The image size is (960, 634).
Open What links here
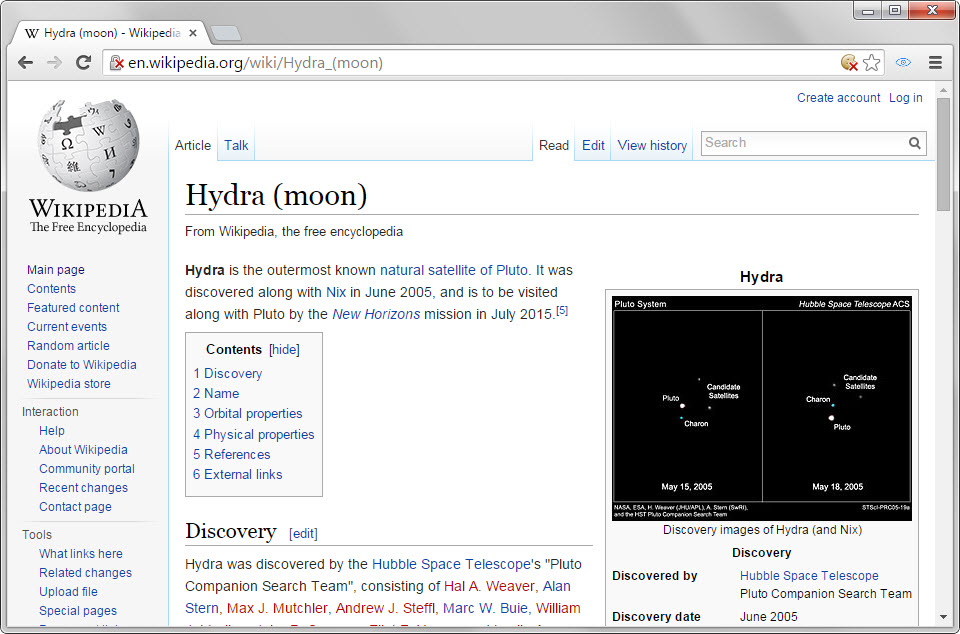(81, 554)
